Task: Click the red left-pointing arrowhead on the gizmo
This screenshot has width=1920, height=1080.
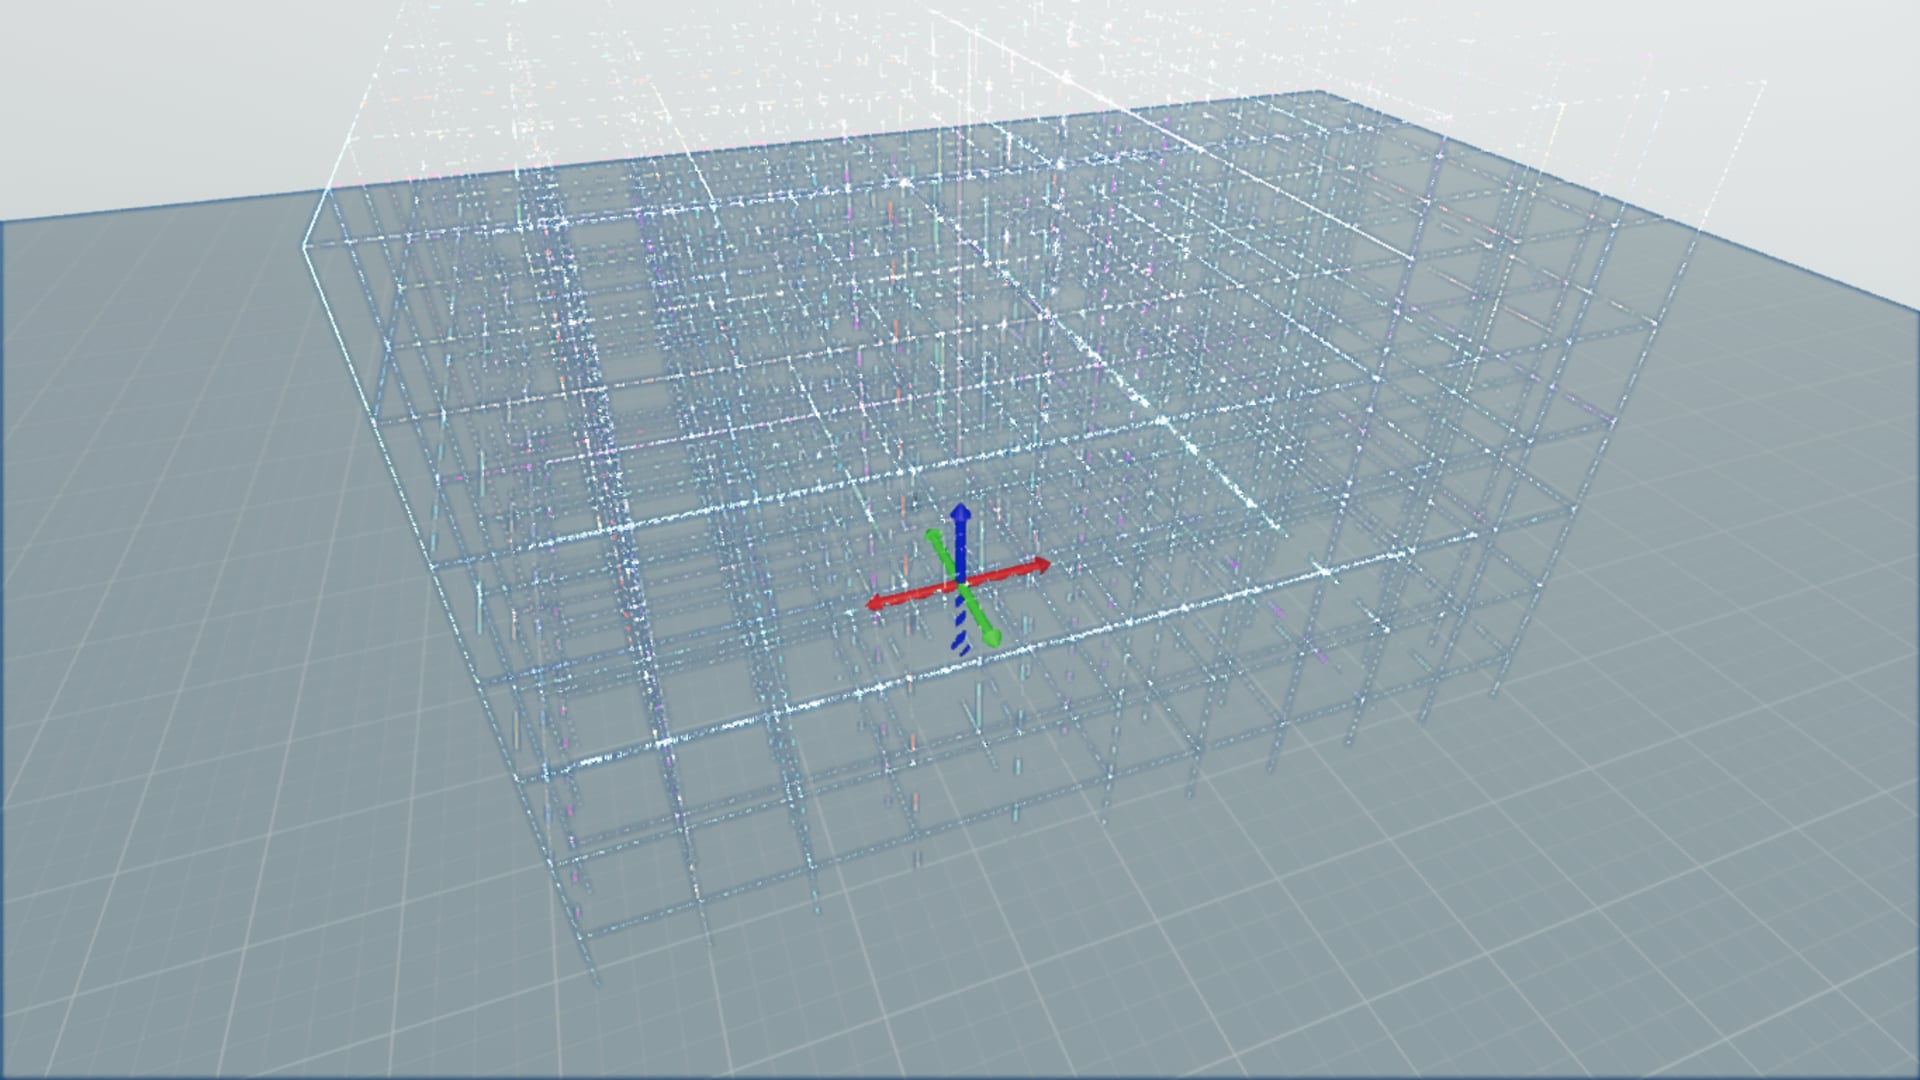Action: pyautogui.click(x=875, y=603)
